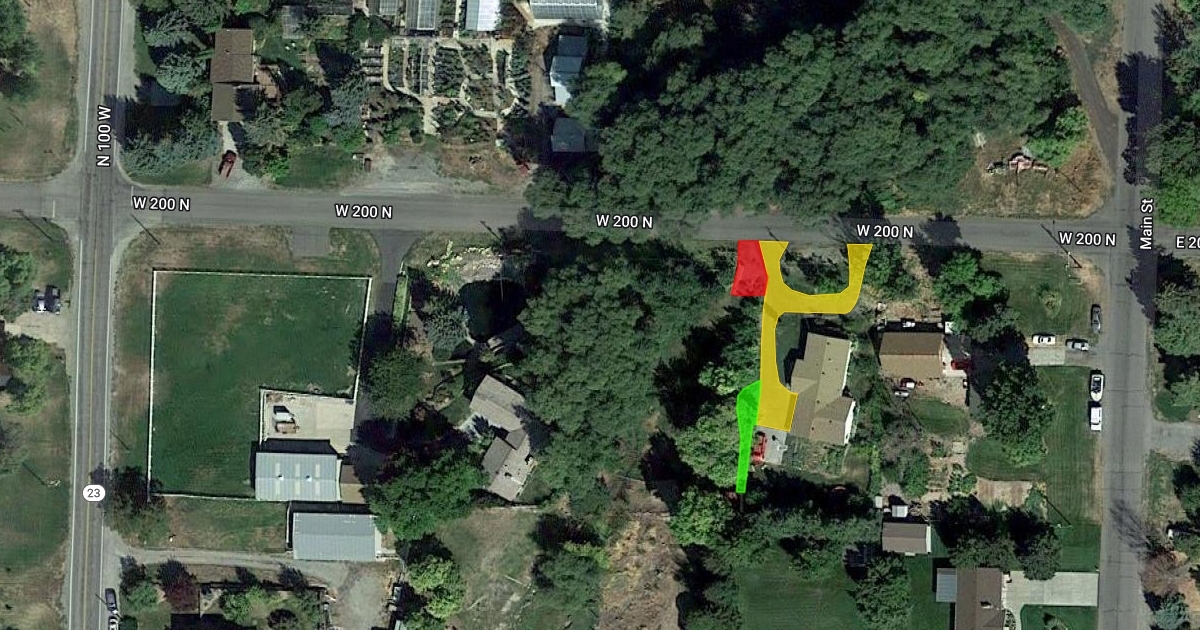Screen dimensions: 1200x630
Task: Click the brown-roofed house east of the yellow overlay
Action: tap(912, 356)
